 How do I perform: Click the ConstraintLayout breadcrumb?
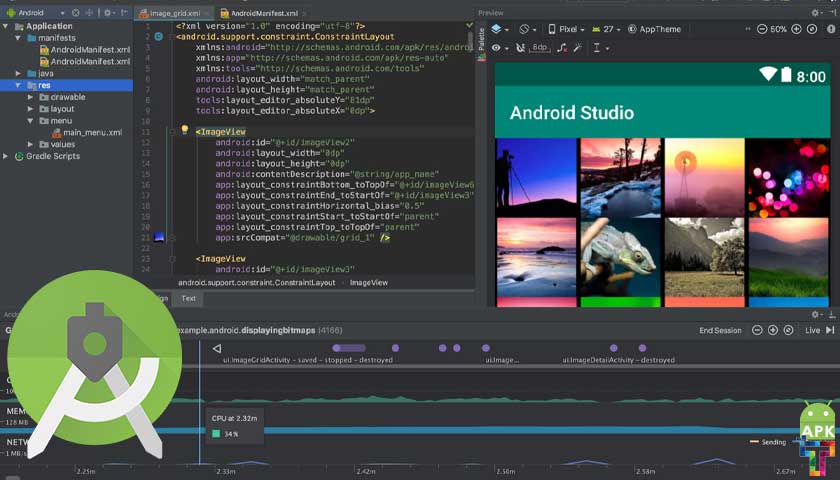(x=257, y=282)
